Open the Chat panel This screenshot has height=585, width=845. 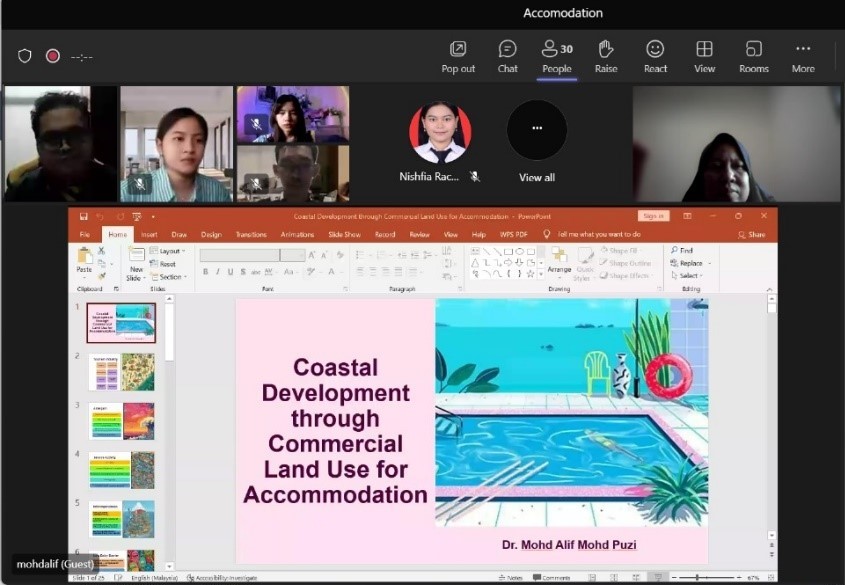coord(507,56)
